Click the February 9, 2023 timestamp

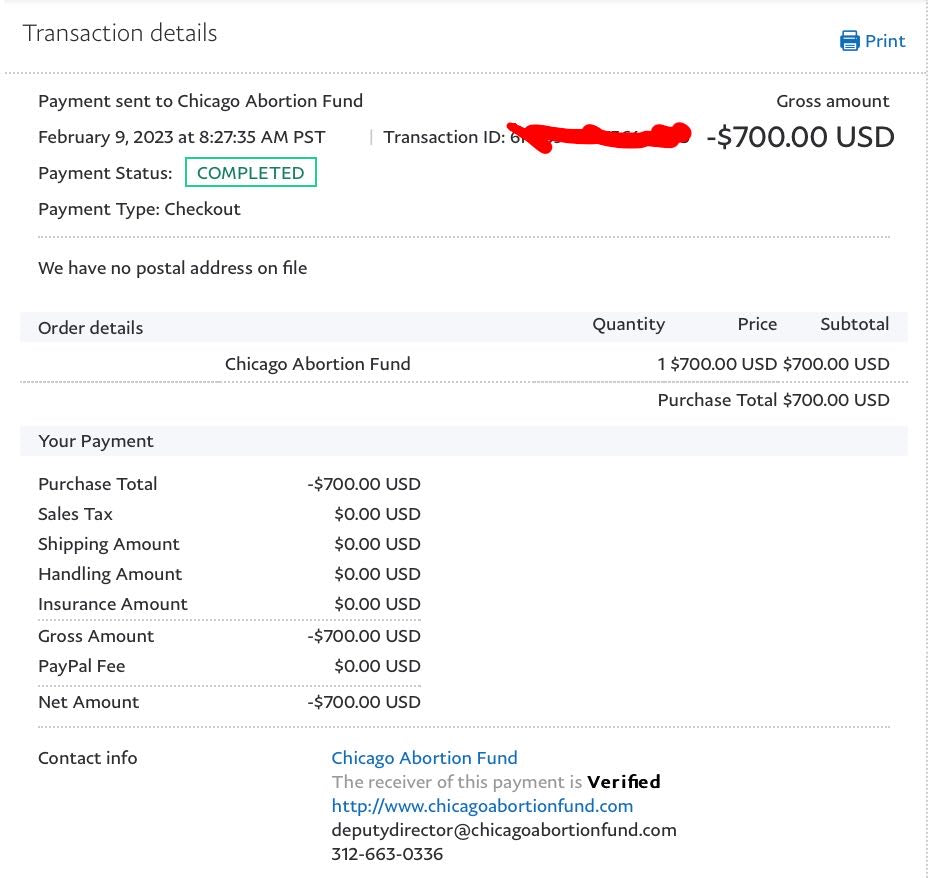(181, 137)
